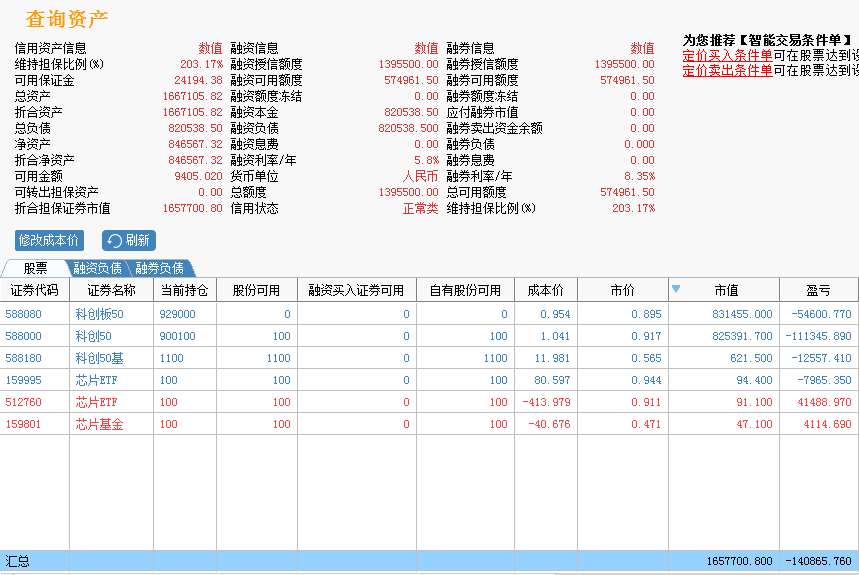Image resolution: width=859 pixels, height=575 pixels.
Task: Click market value 825391.700
Action: point(742,336)
